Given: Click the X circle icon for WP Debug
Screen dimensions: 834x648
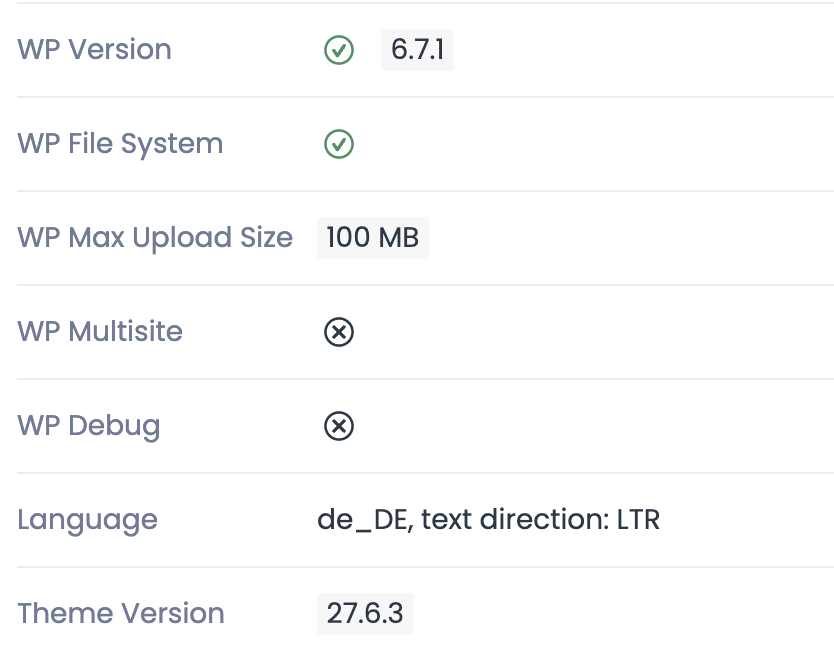Looking at the screenshot, I should [x=339, y=426].
